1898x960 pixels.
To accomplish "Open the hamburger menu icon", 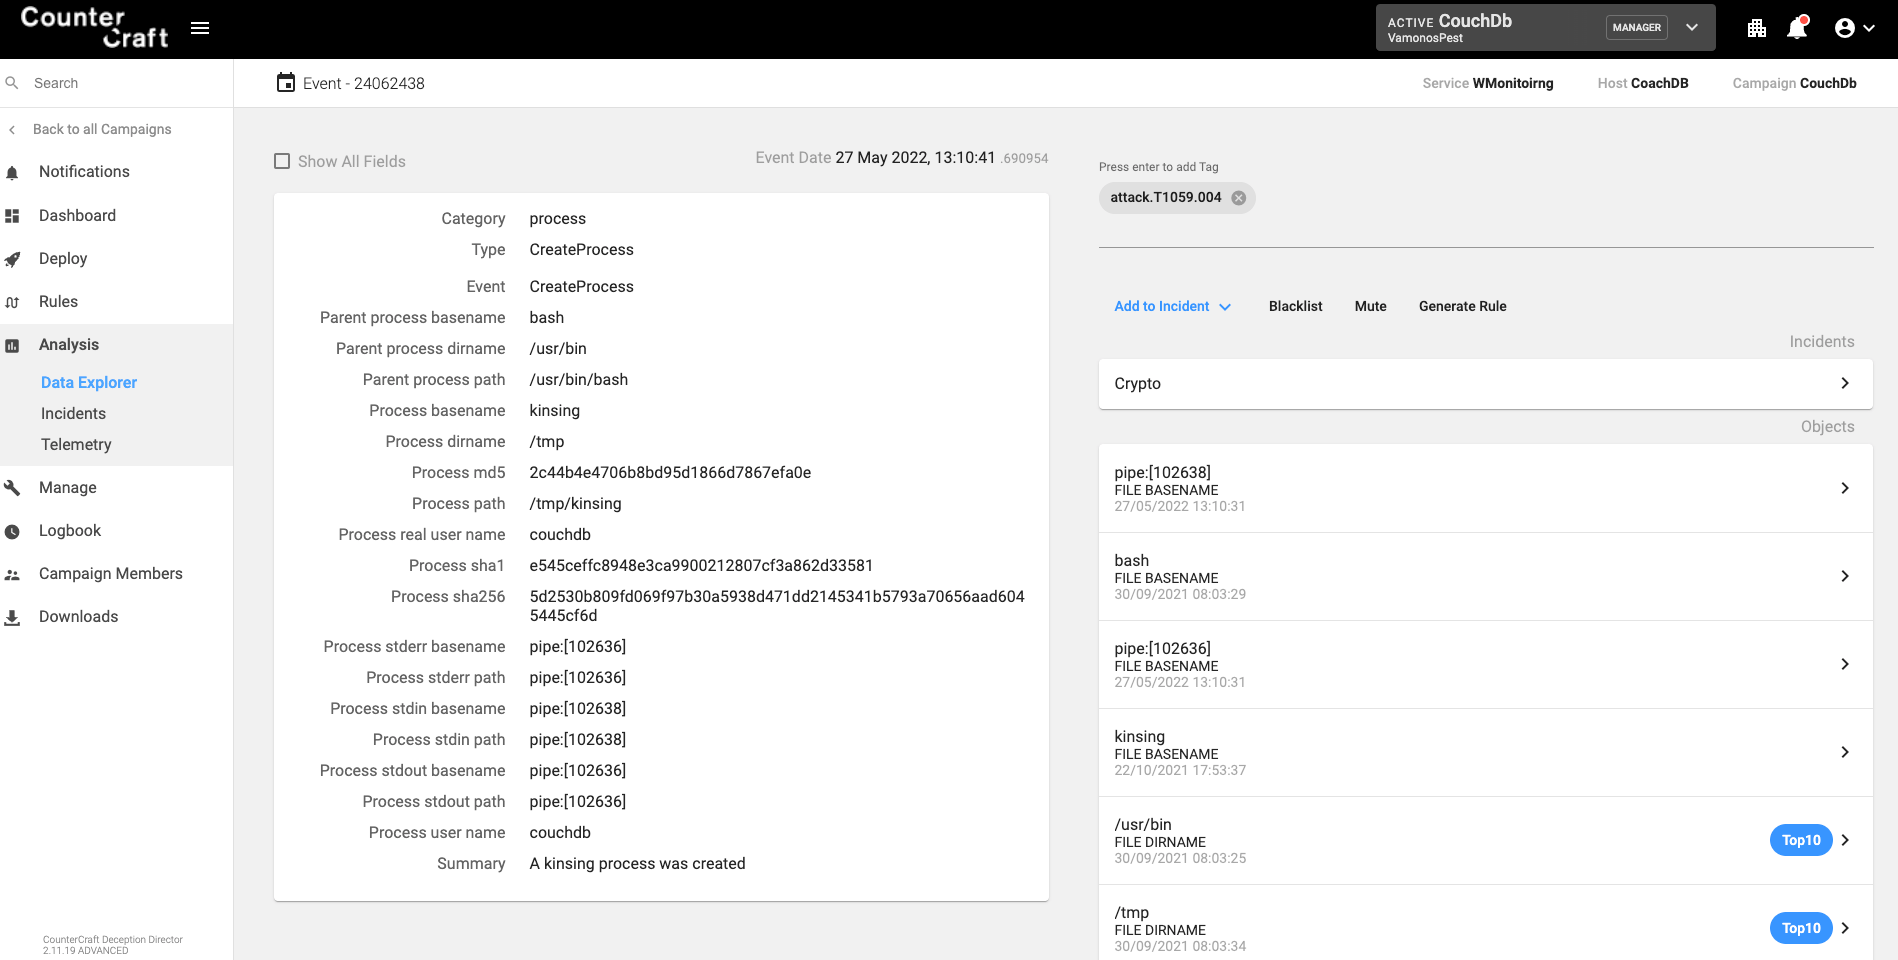I will [200, 28].
